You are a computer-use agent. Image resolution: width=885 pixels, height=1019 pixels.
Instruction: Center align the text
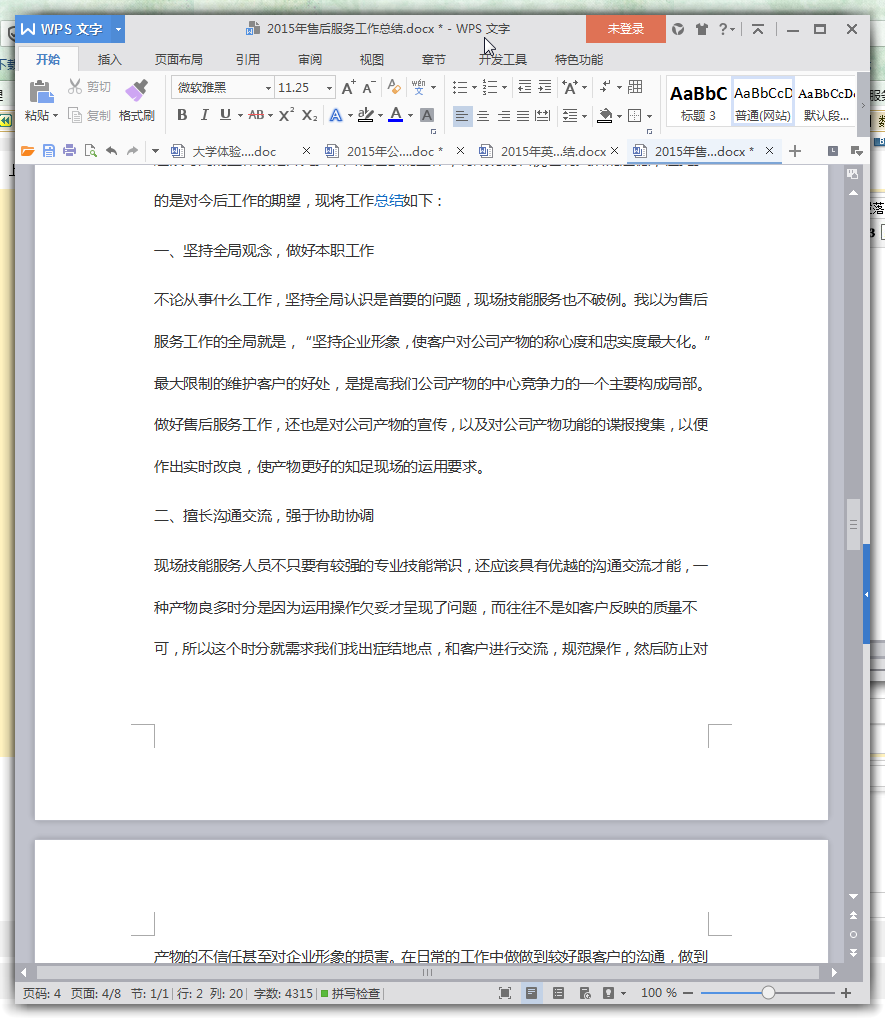click(x=483, y=116)
